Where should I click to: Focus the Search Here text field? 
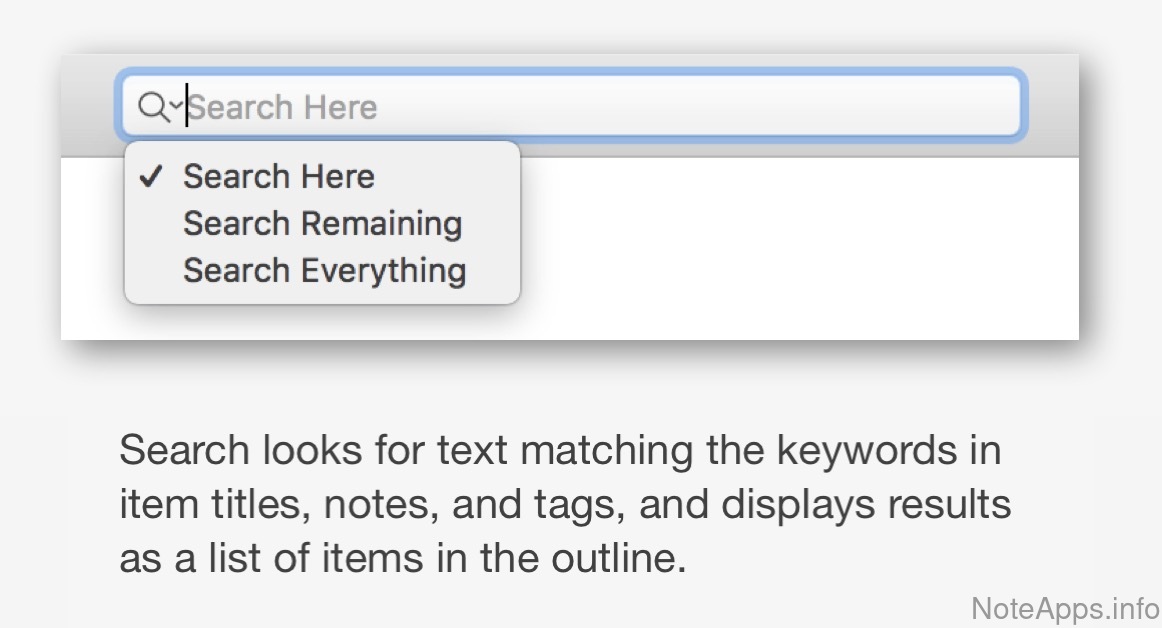coord(600,105)
